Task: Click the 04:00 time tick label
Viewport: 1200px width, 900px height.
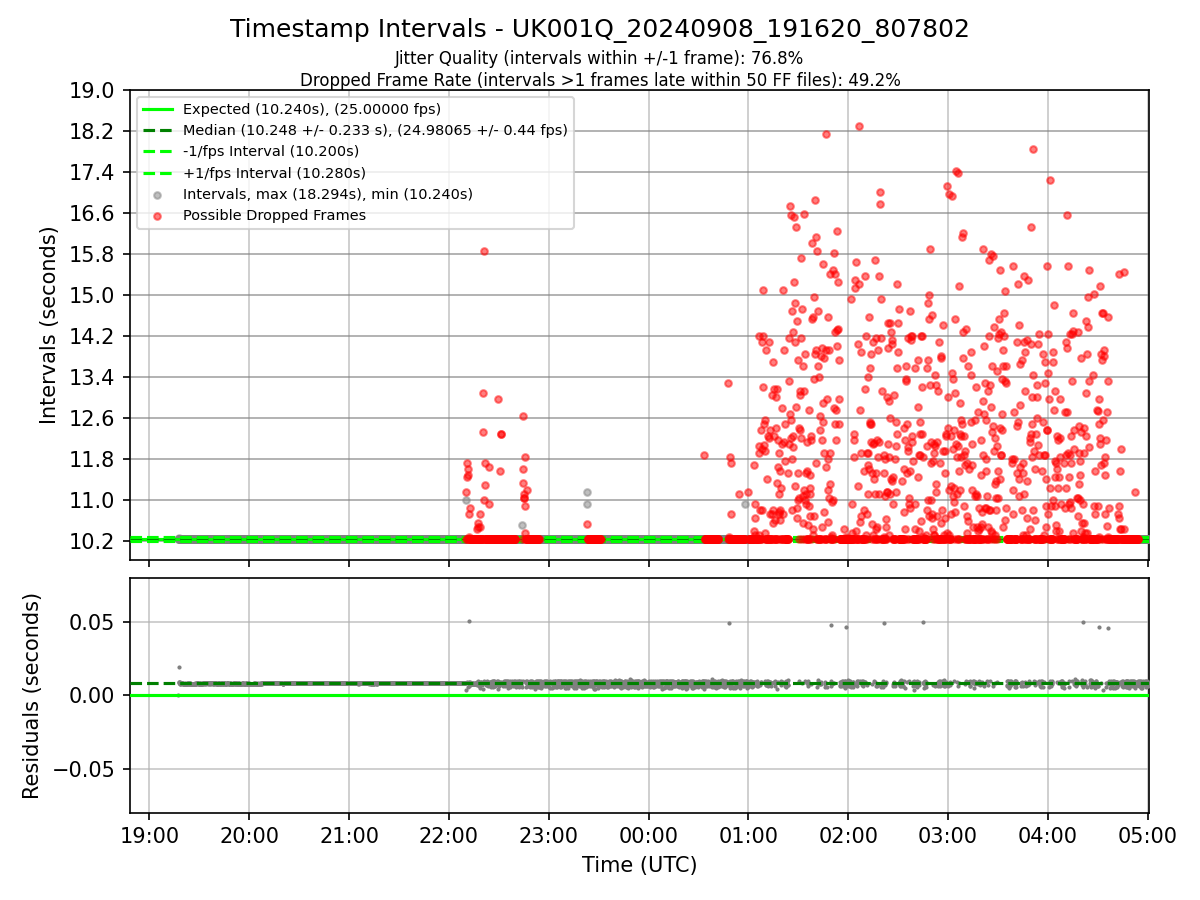Action: (x=1048, y=835)
